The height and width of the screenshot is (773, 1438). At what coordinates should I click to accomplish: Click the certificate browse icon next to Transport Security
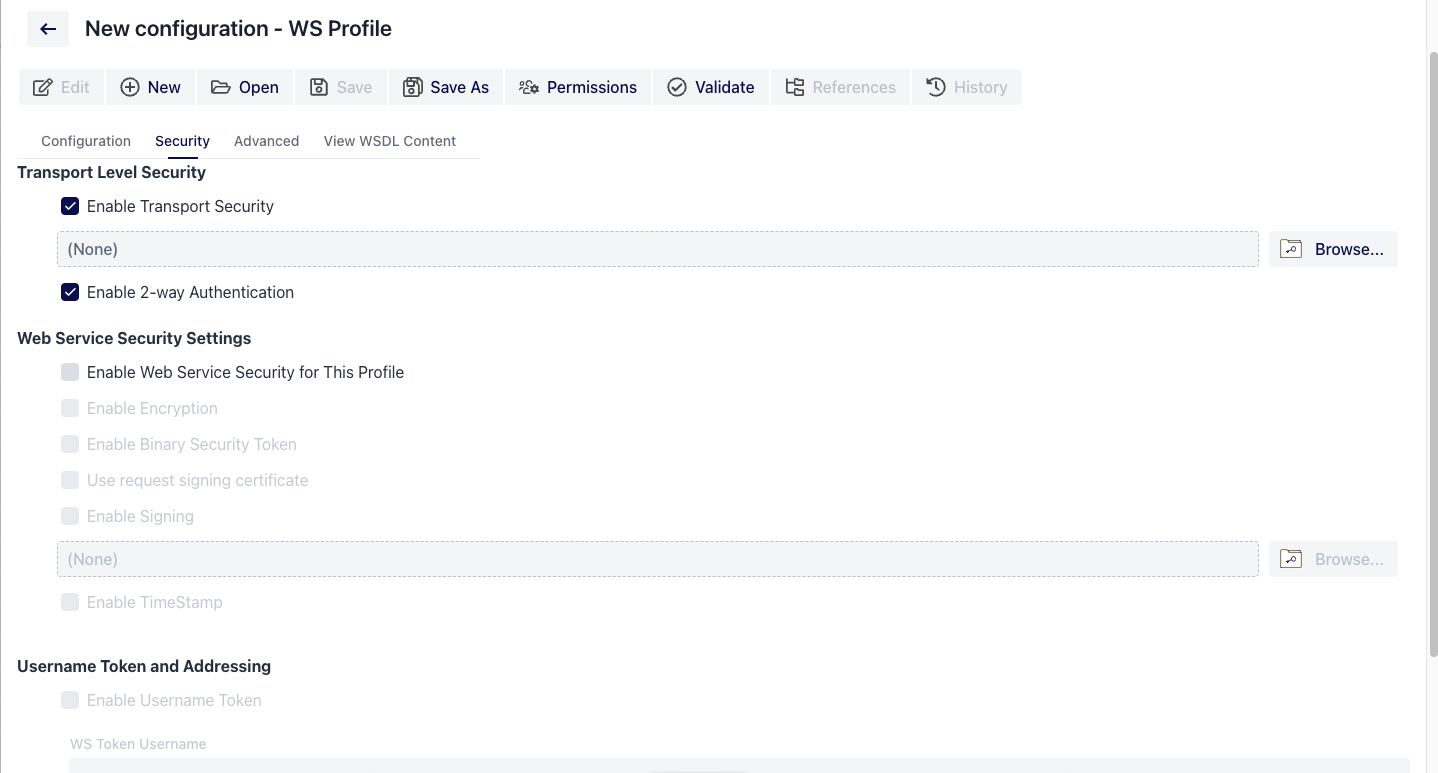[x=1290, y=249]
